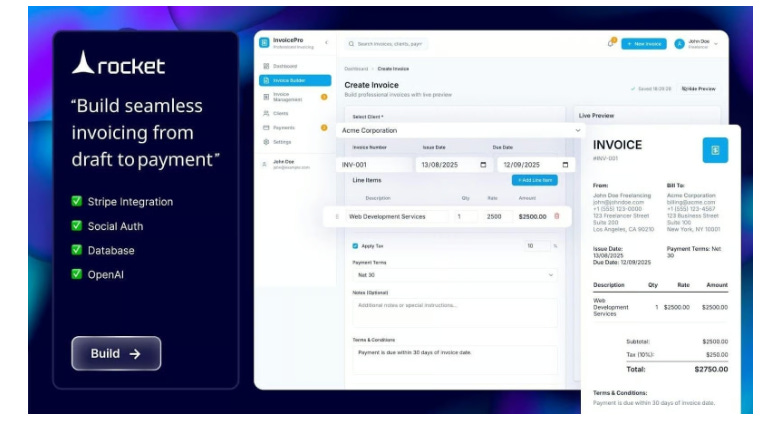Screen dimensions: 780x427
Task: Click the green check beside Database
Action: [x=77, y=250]
